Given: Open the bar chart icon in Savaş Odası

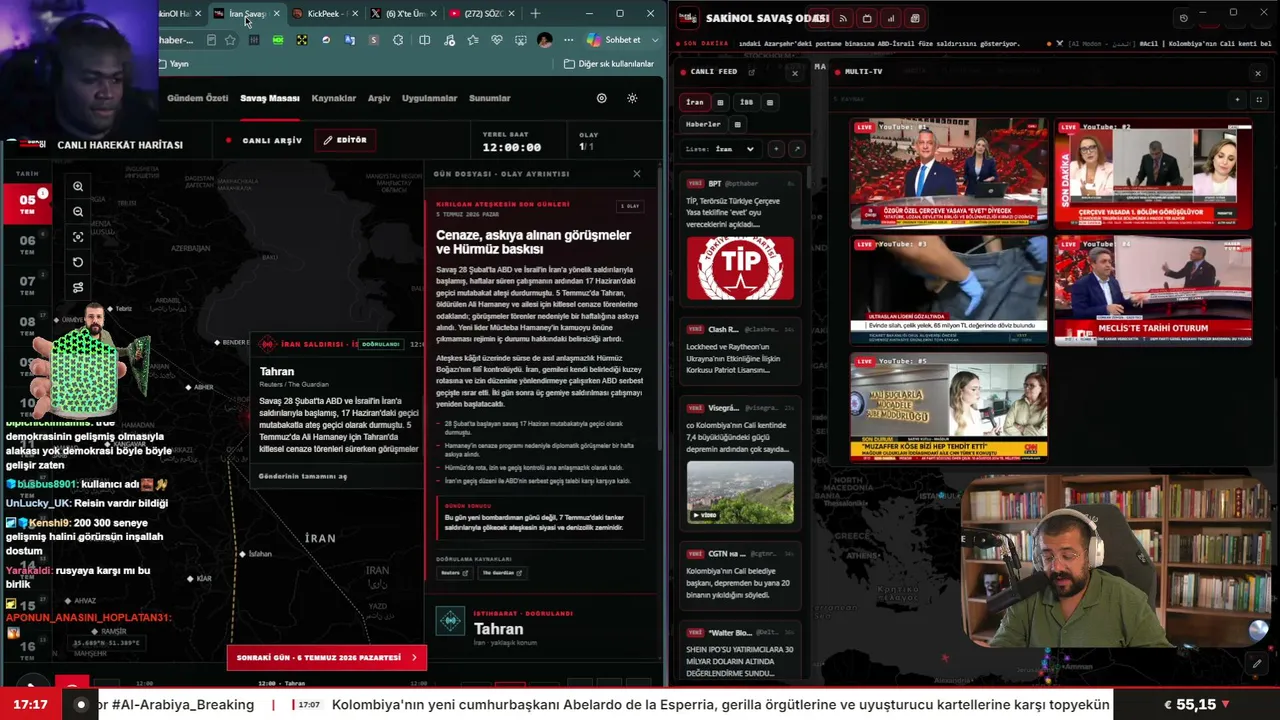Looking at the screenshot, I should tap(891, 19).
